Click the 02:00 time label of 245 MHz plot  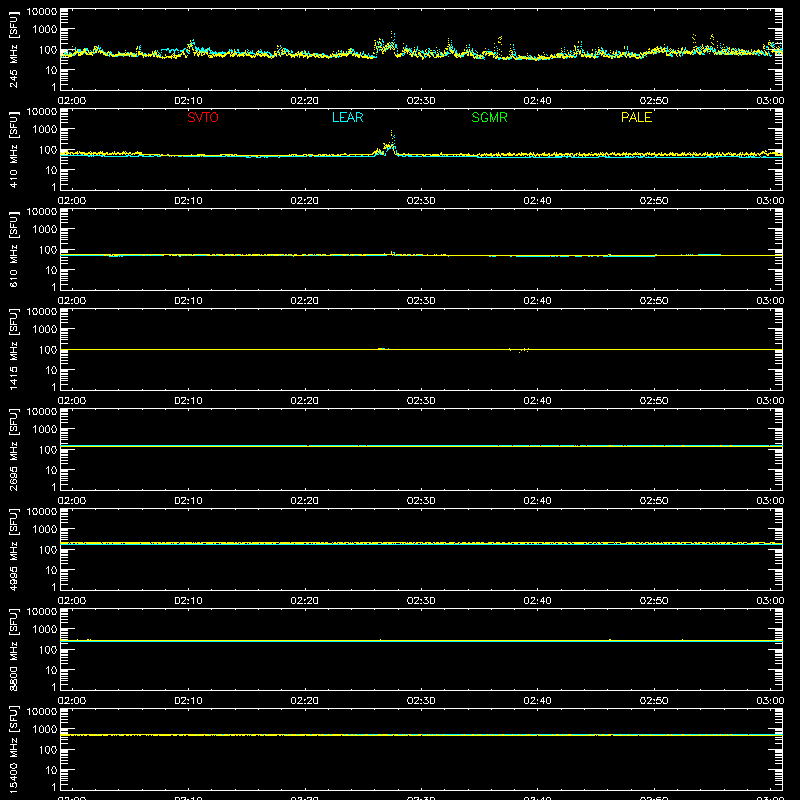[x=72, y=101]
